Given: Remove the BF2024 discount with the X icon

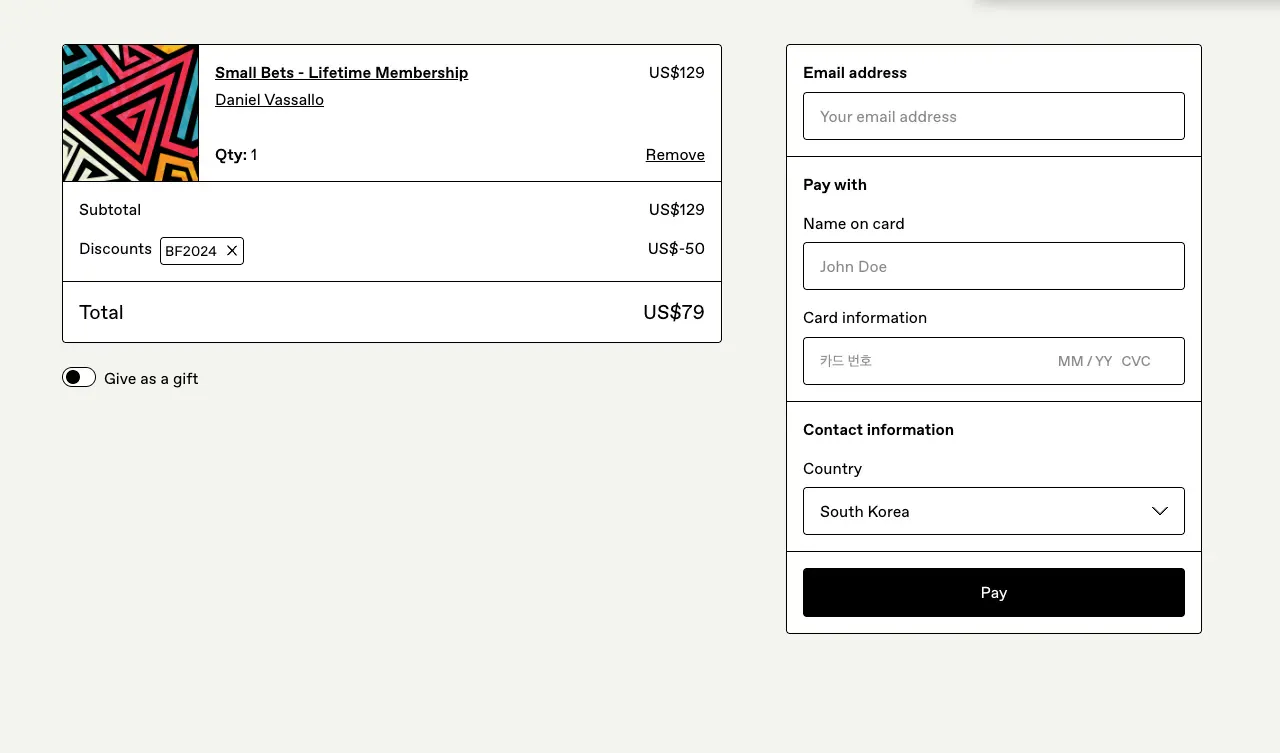Looking at the screenshot, I should [232, 251].
